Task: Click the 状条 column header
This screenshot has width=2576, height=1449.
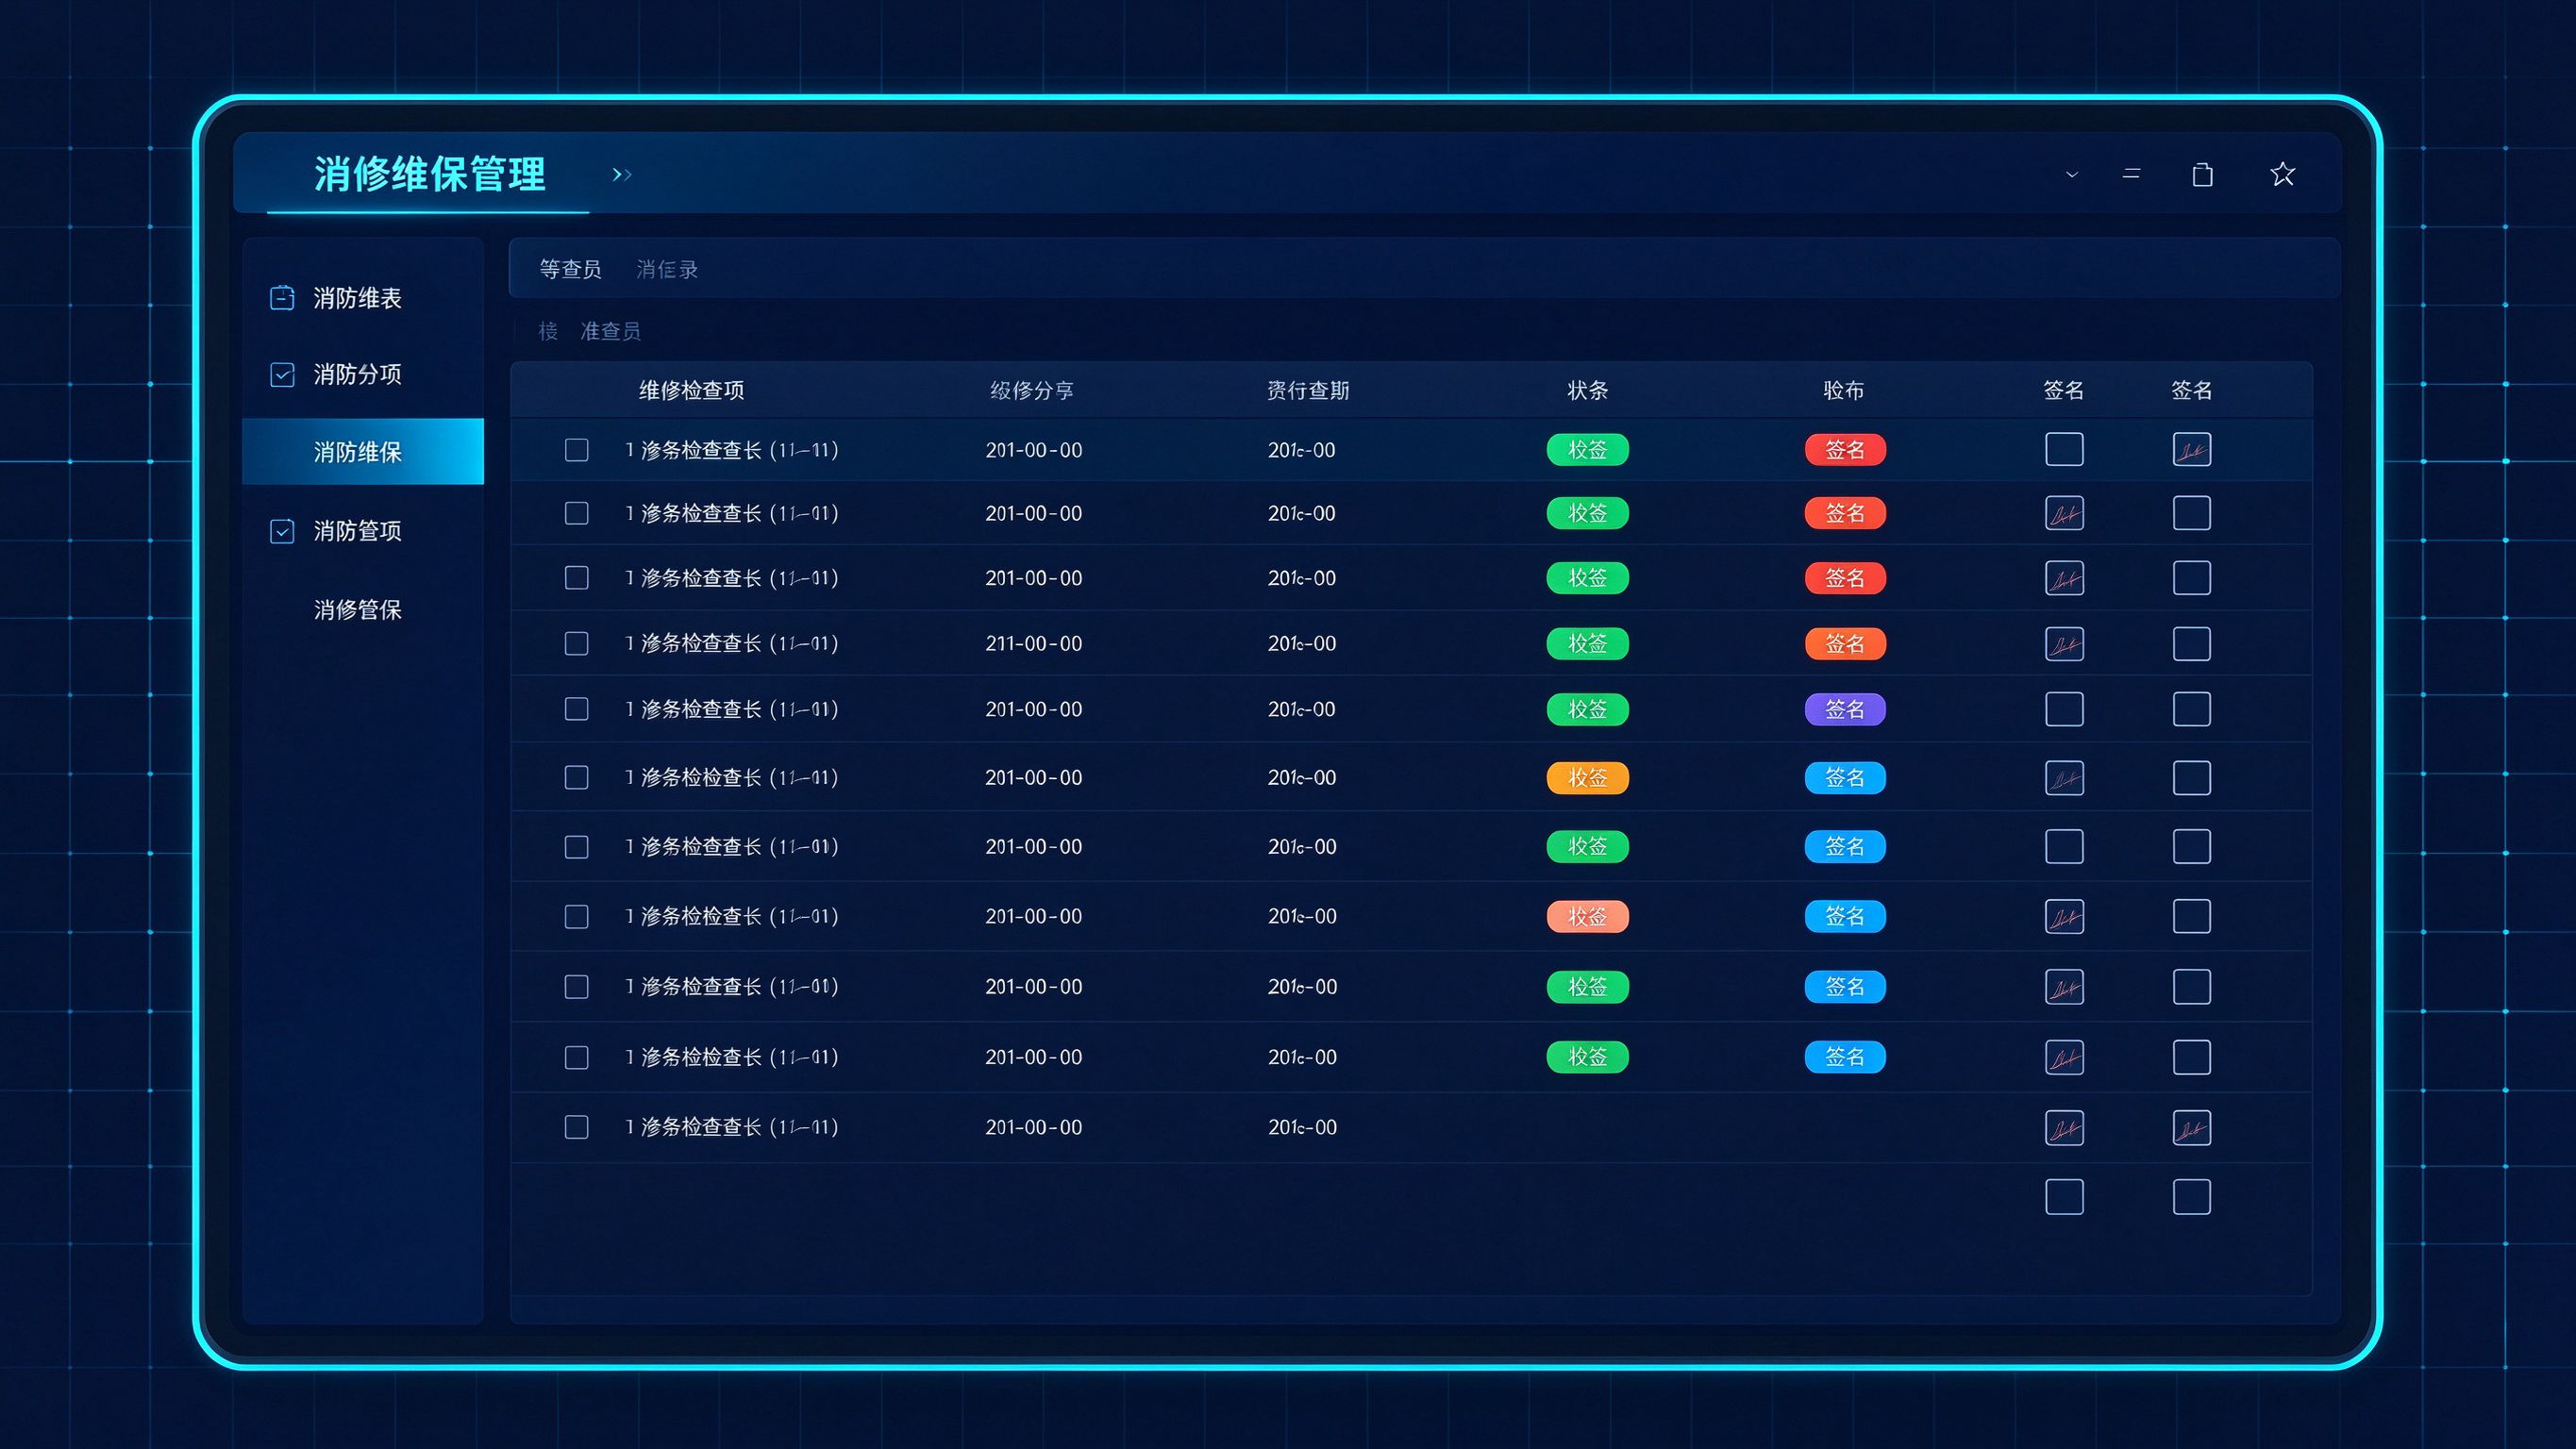Action: (x=1588, y=390)
